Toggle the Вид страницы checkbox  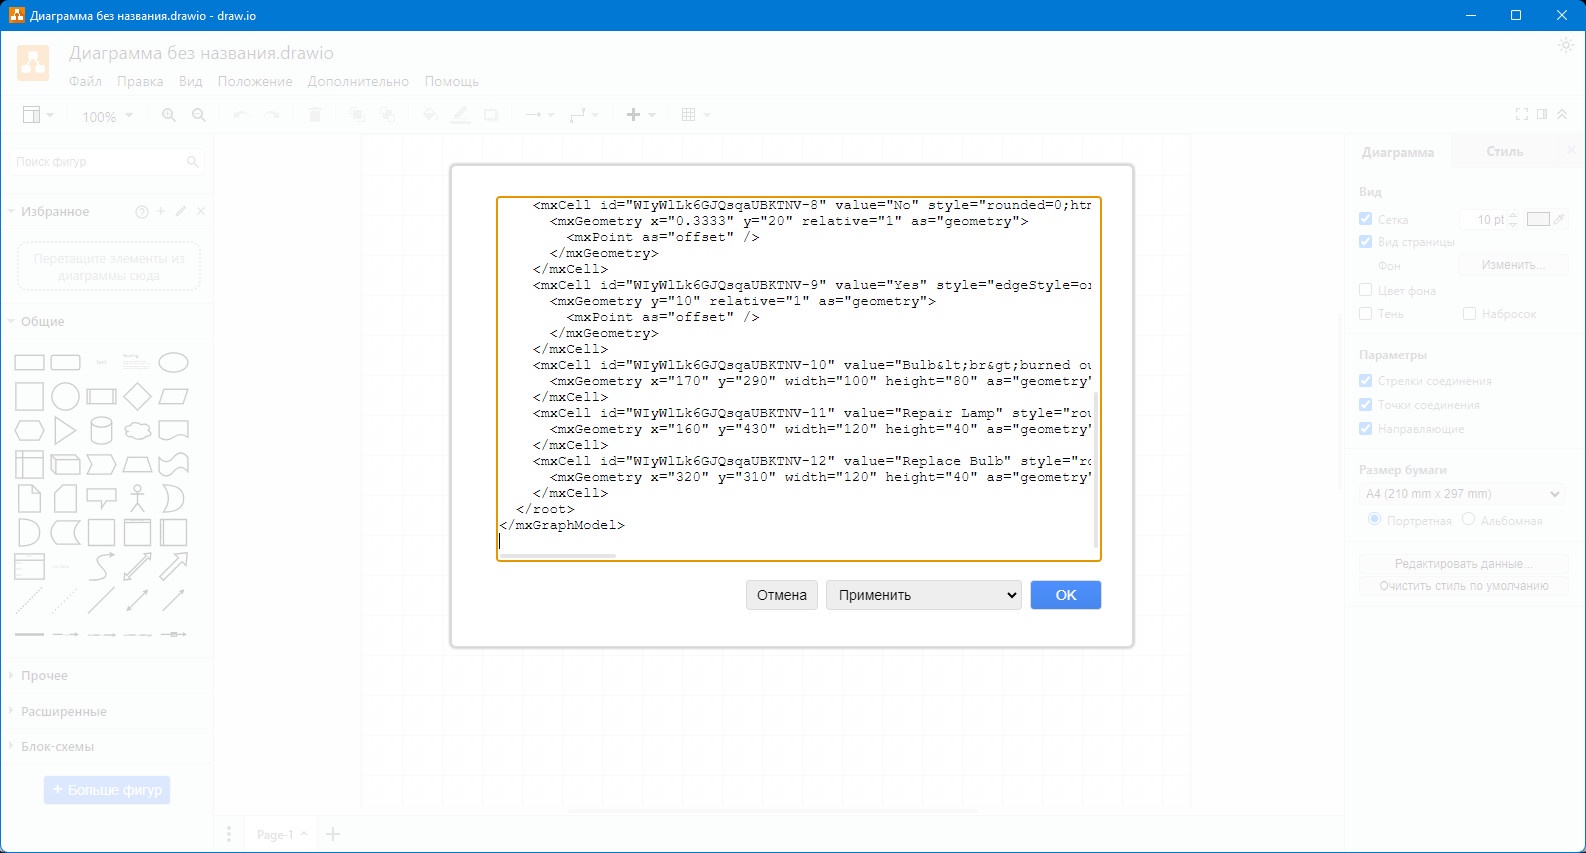(x=1365, y=241)
